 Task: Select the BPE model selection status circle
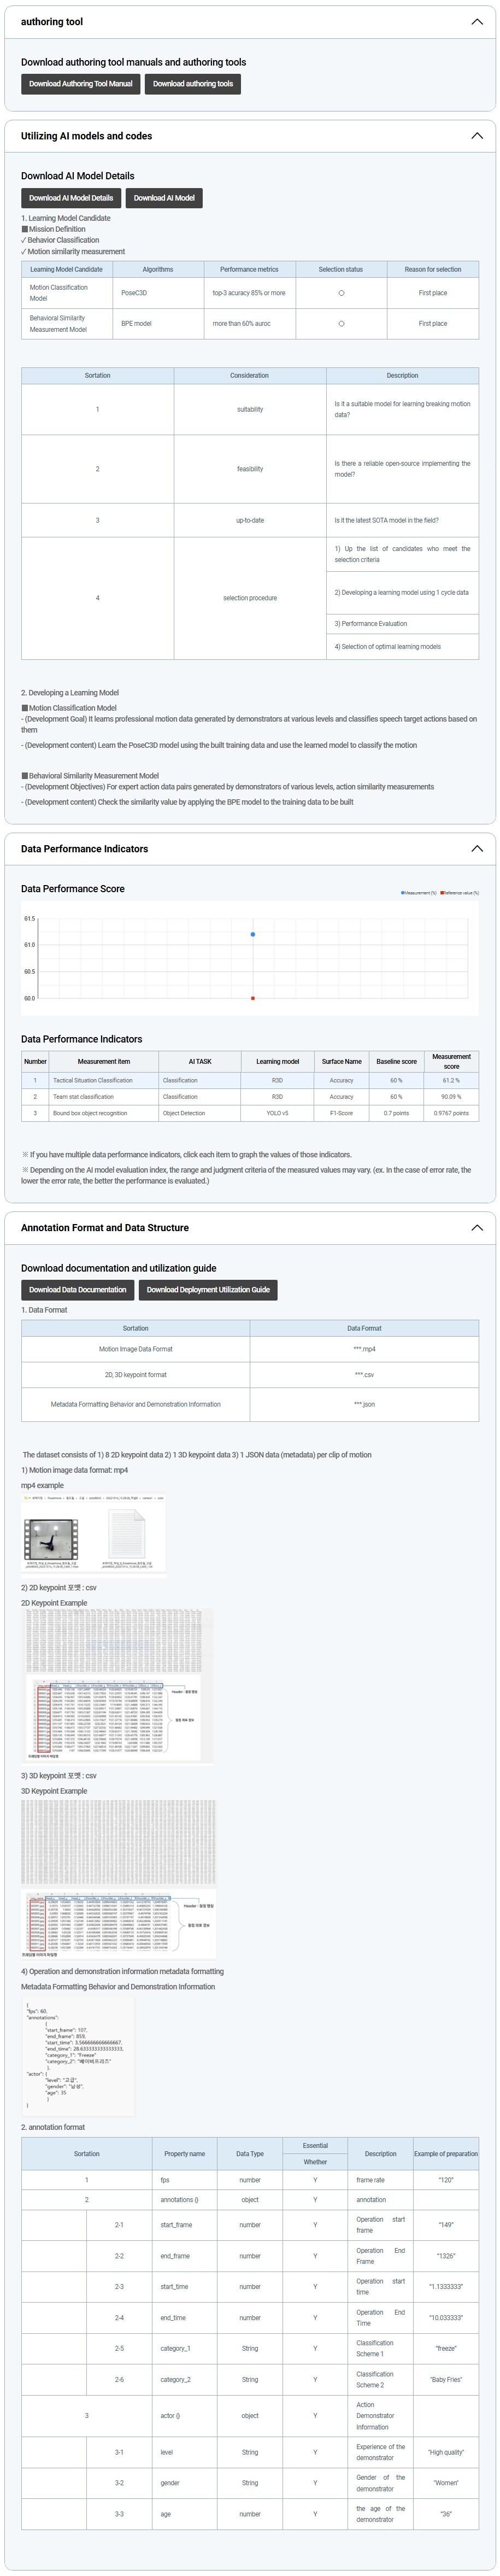click(x=341, y=324)
